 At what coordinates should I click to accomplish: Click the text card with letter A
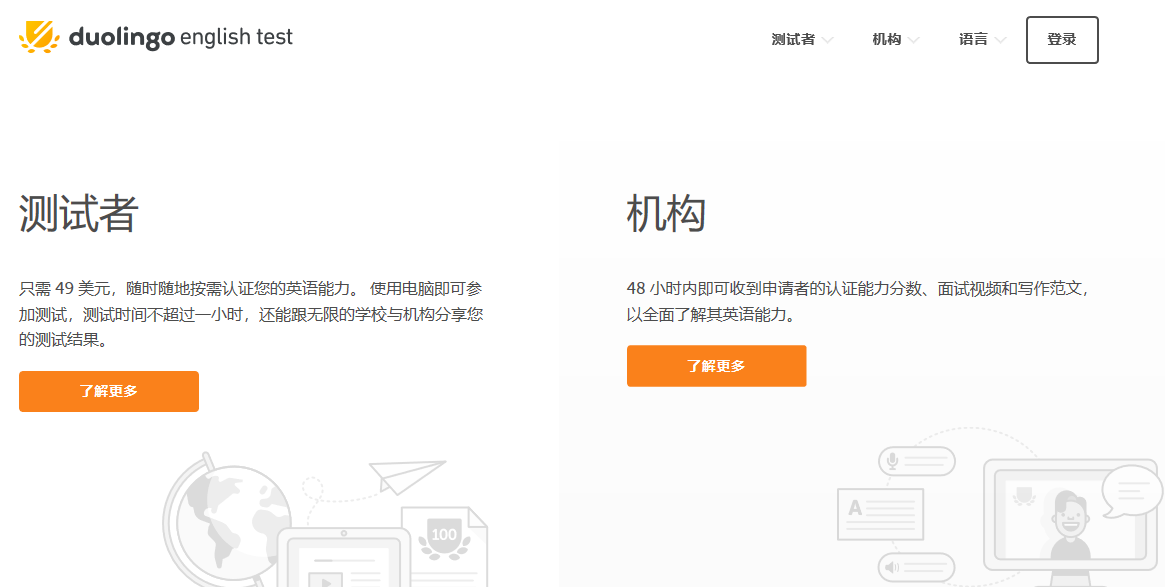pyautogui.click(x=880, y=513)
